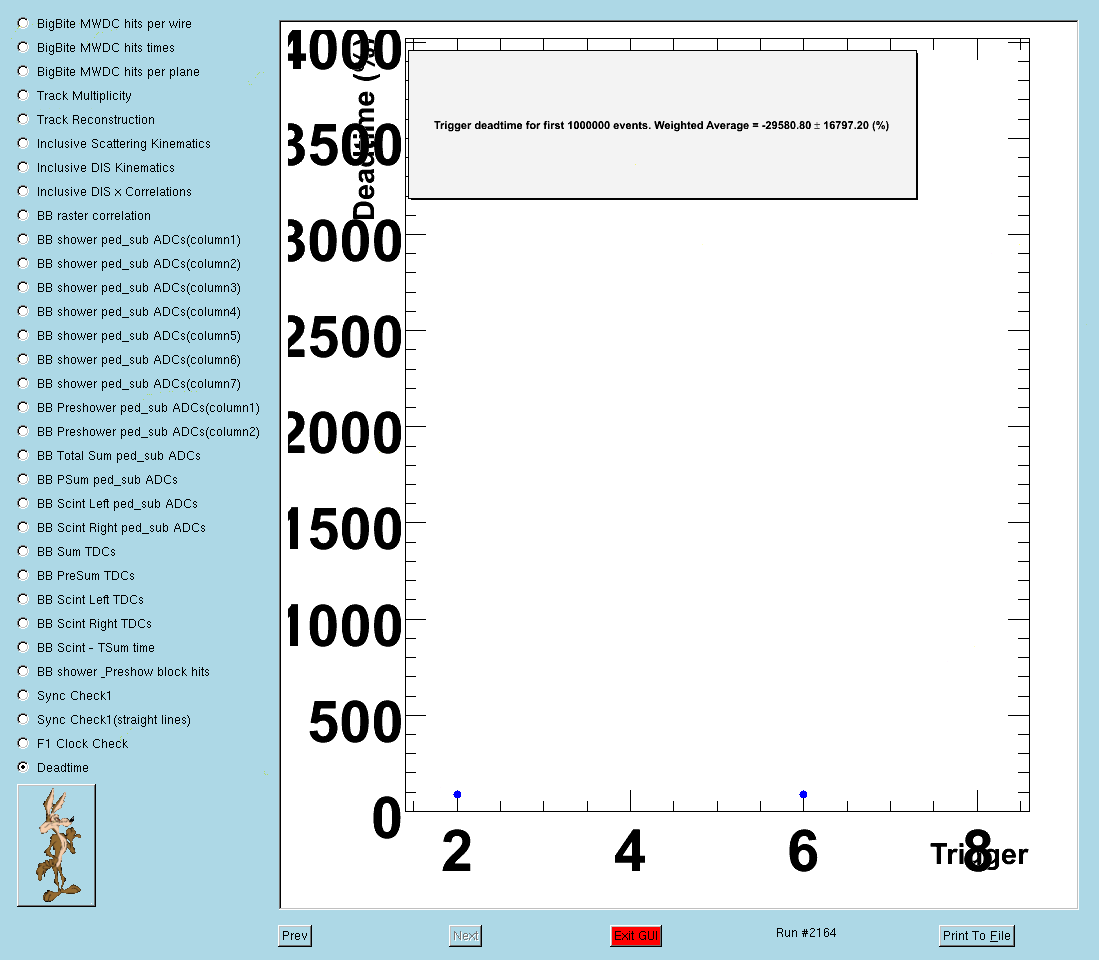Click the greyed Next button
The width and height of the screenshot is (1099, 960).
point(465,935)
